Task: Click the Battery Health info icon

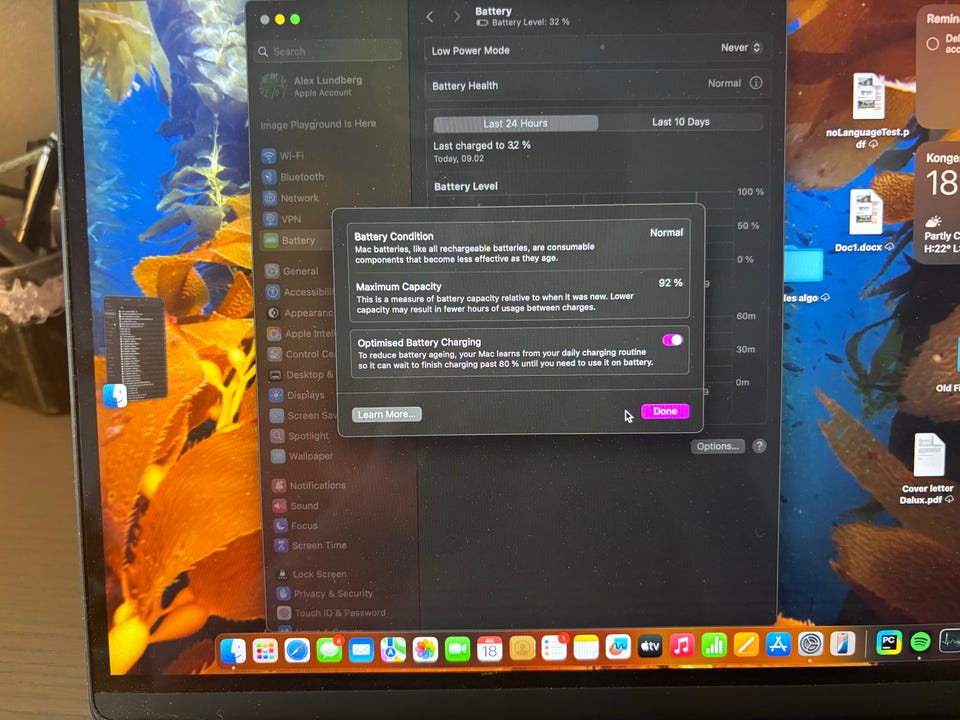Action: (756, 83)
